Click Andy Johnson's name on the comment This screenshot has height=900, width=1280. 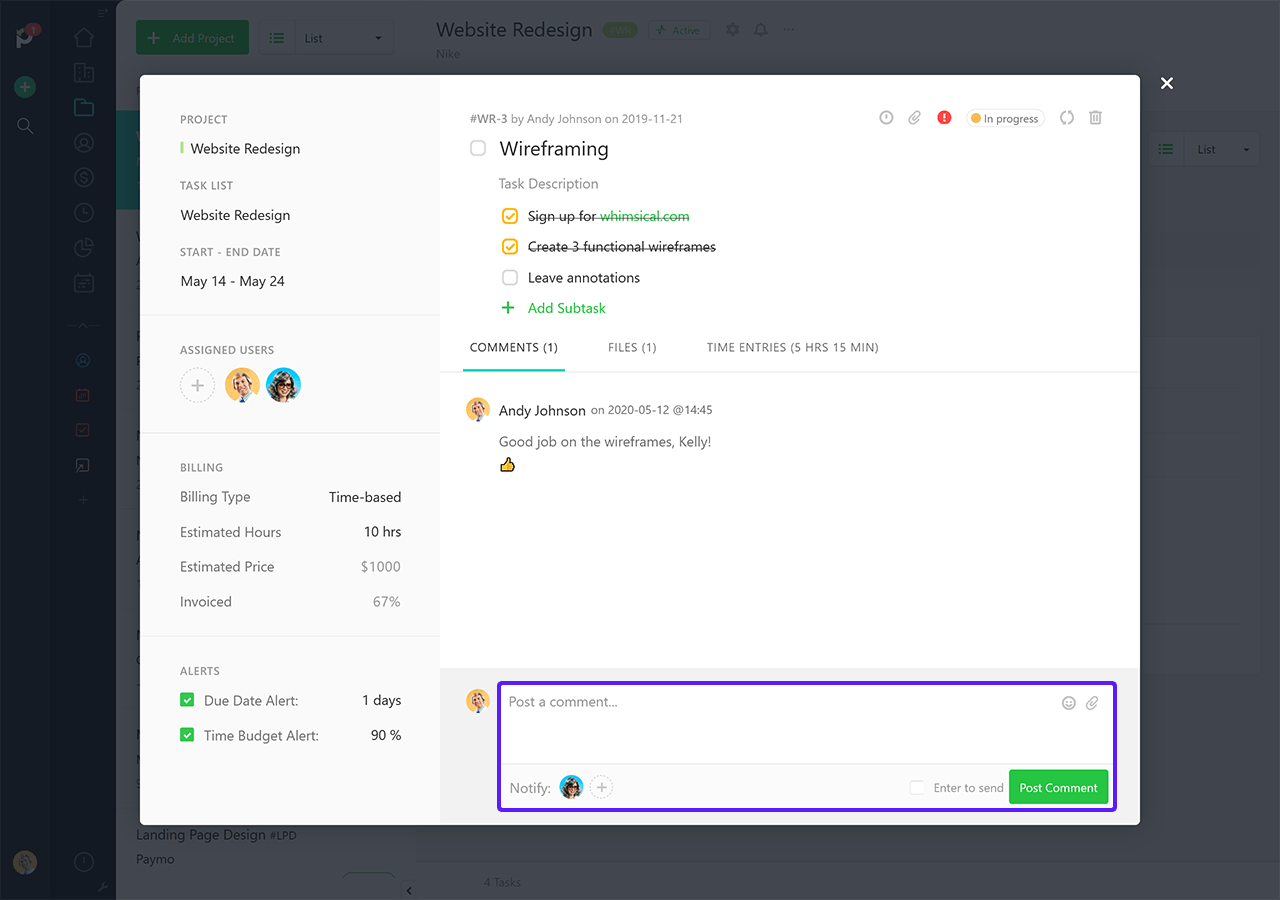point(542,410)
